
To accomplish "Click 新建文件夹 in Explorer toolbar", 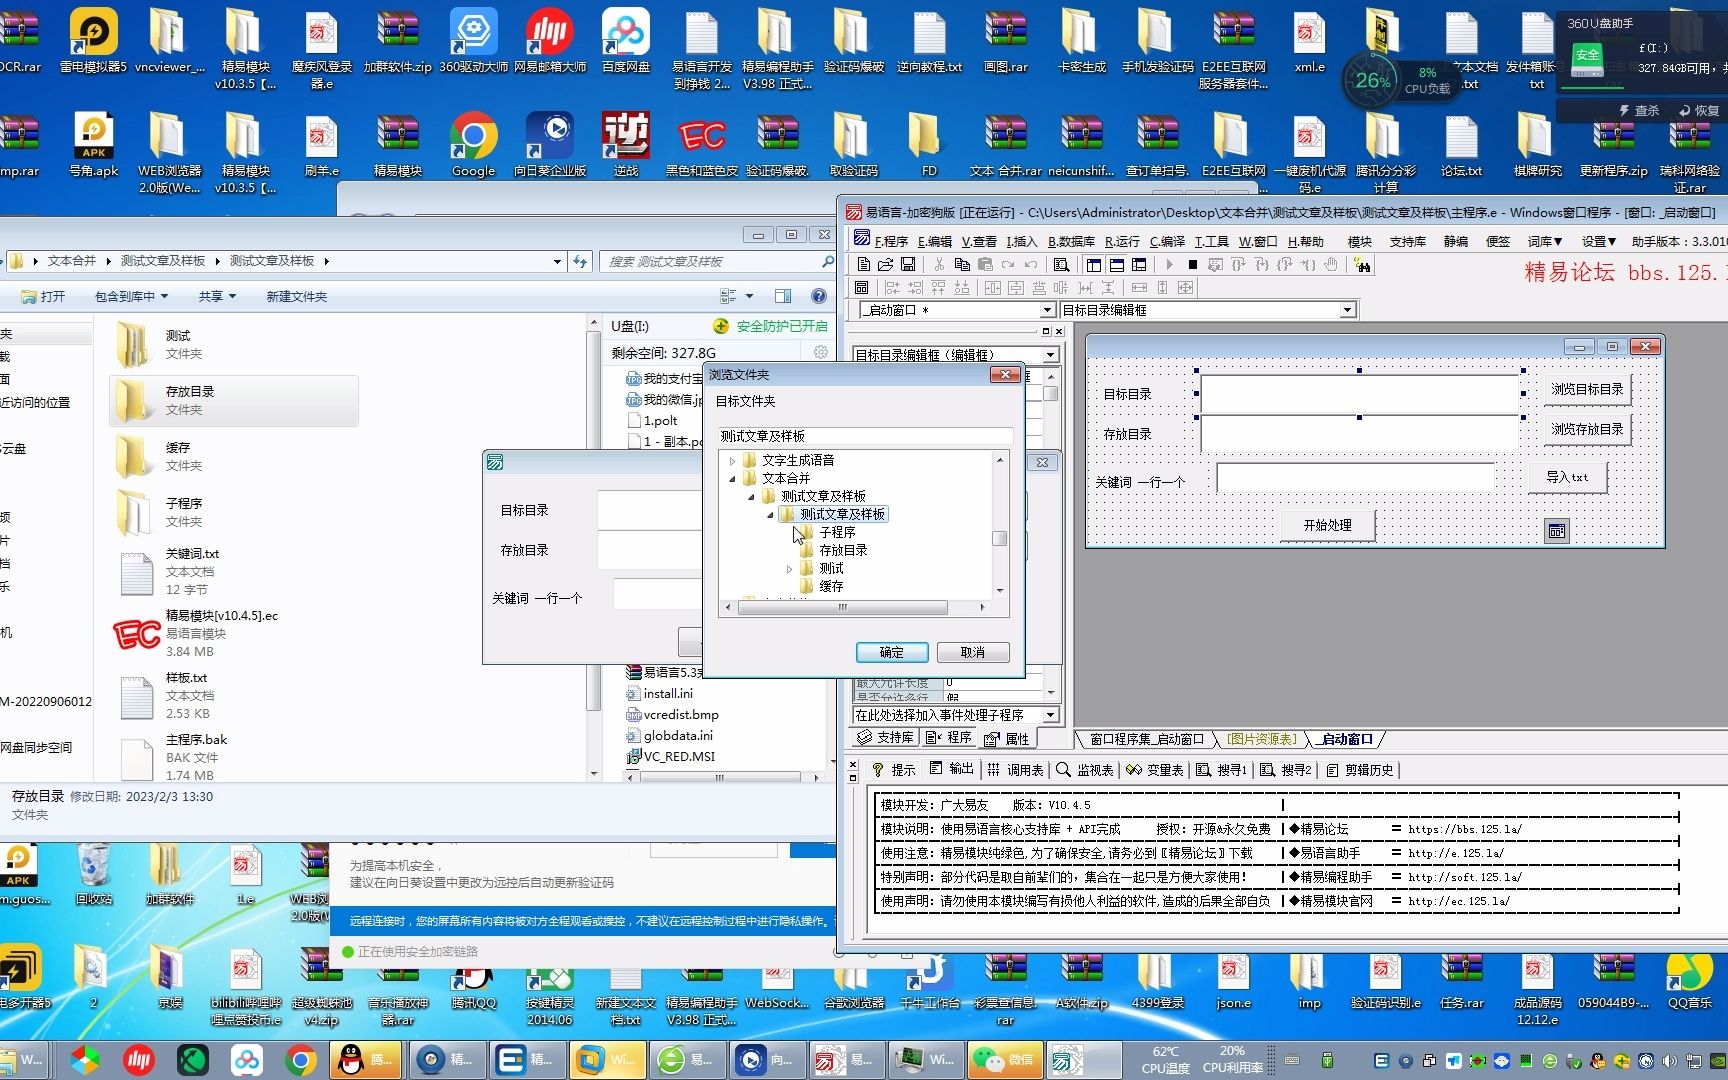I will point(296,297).
